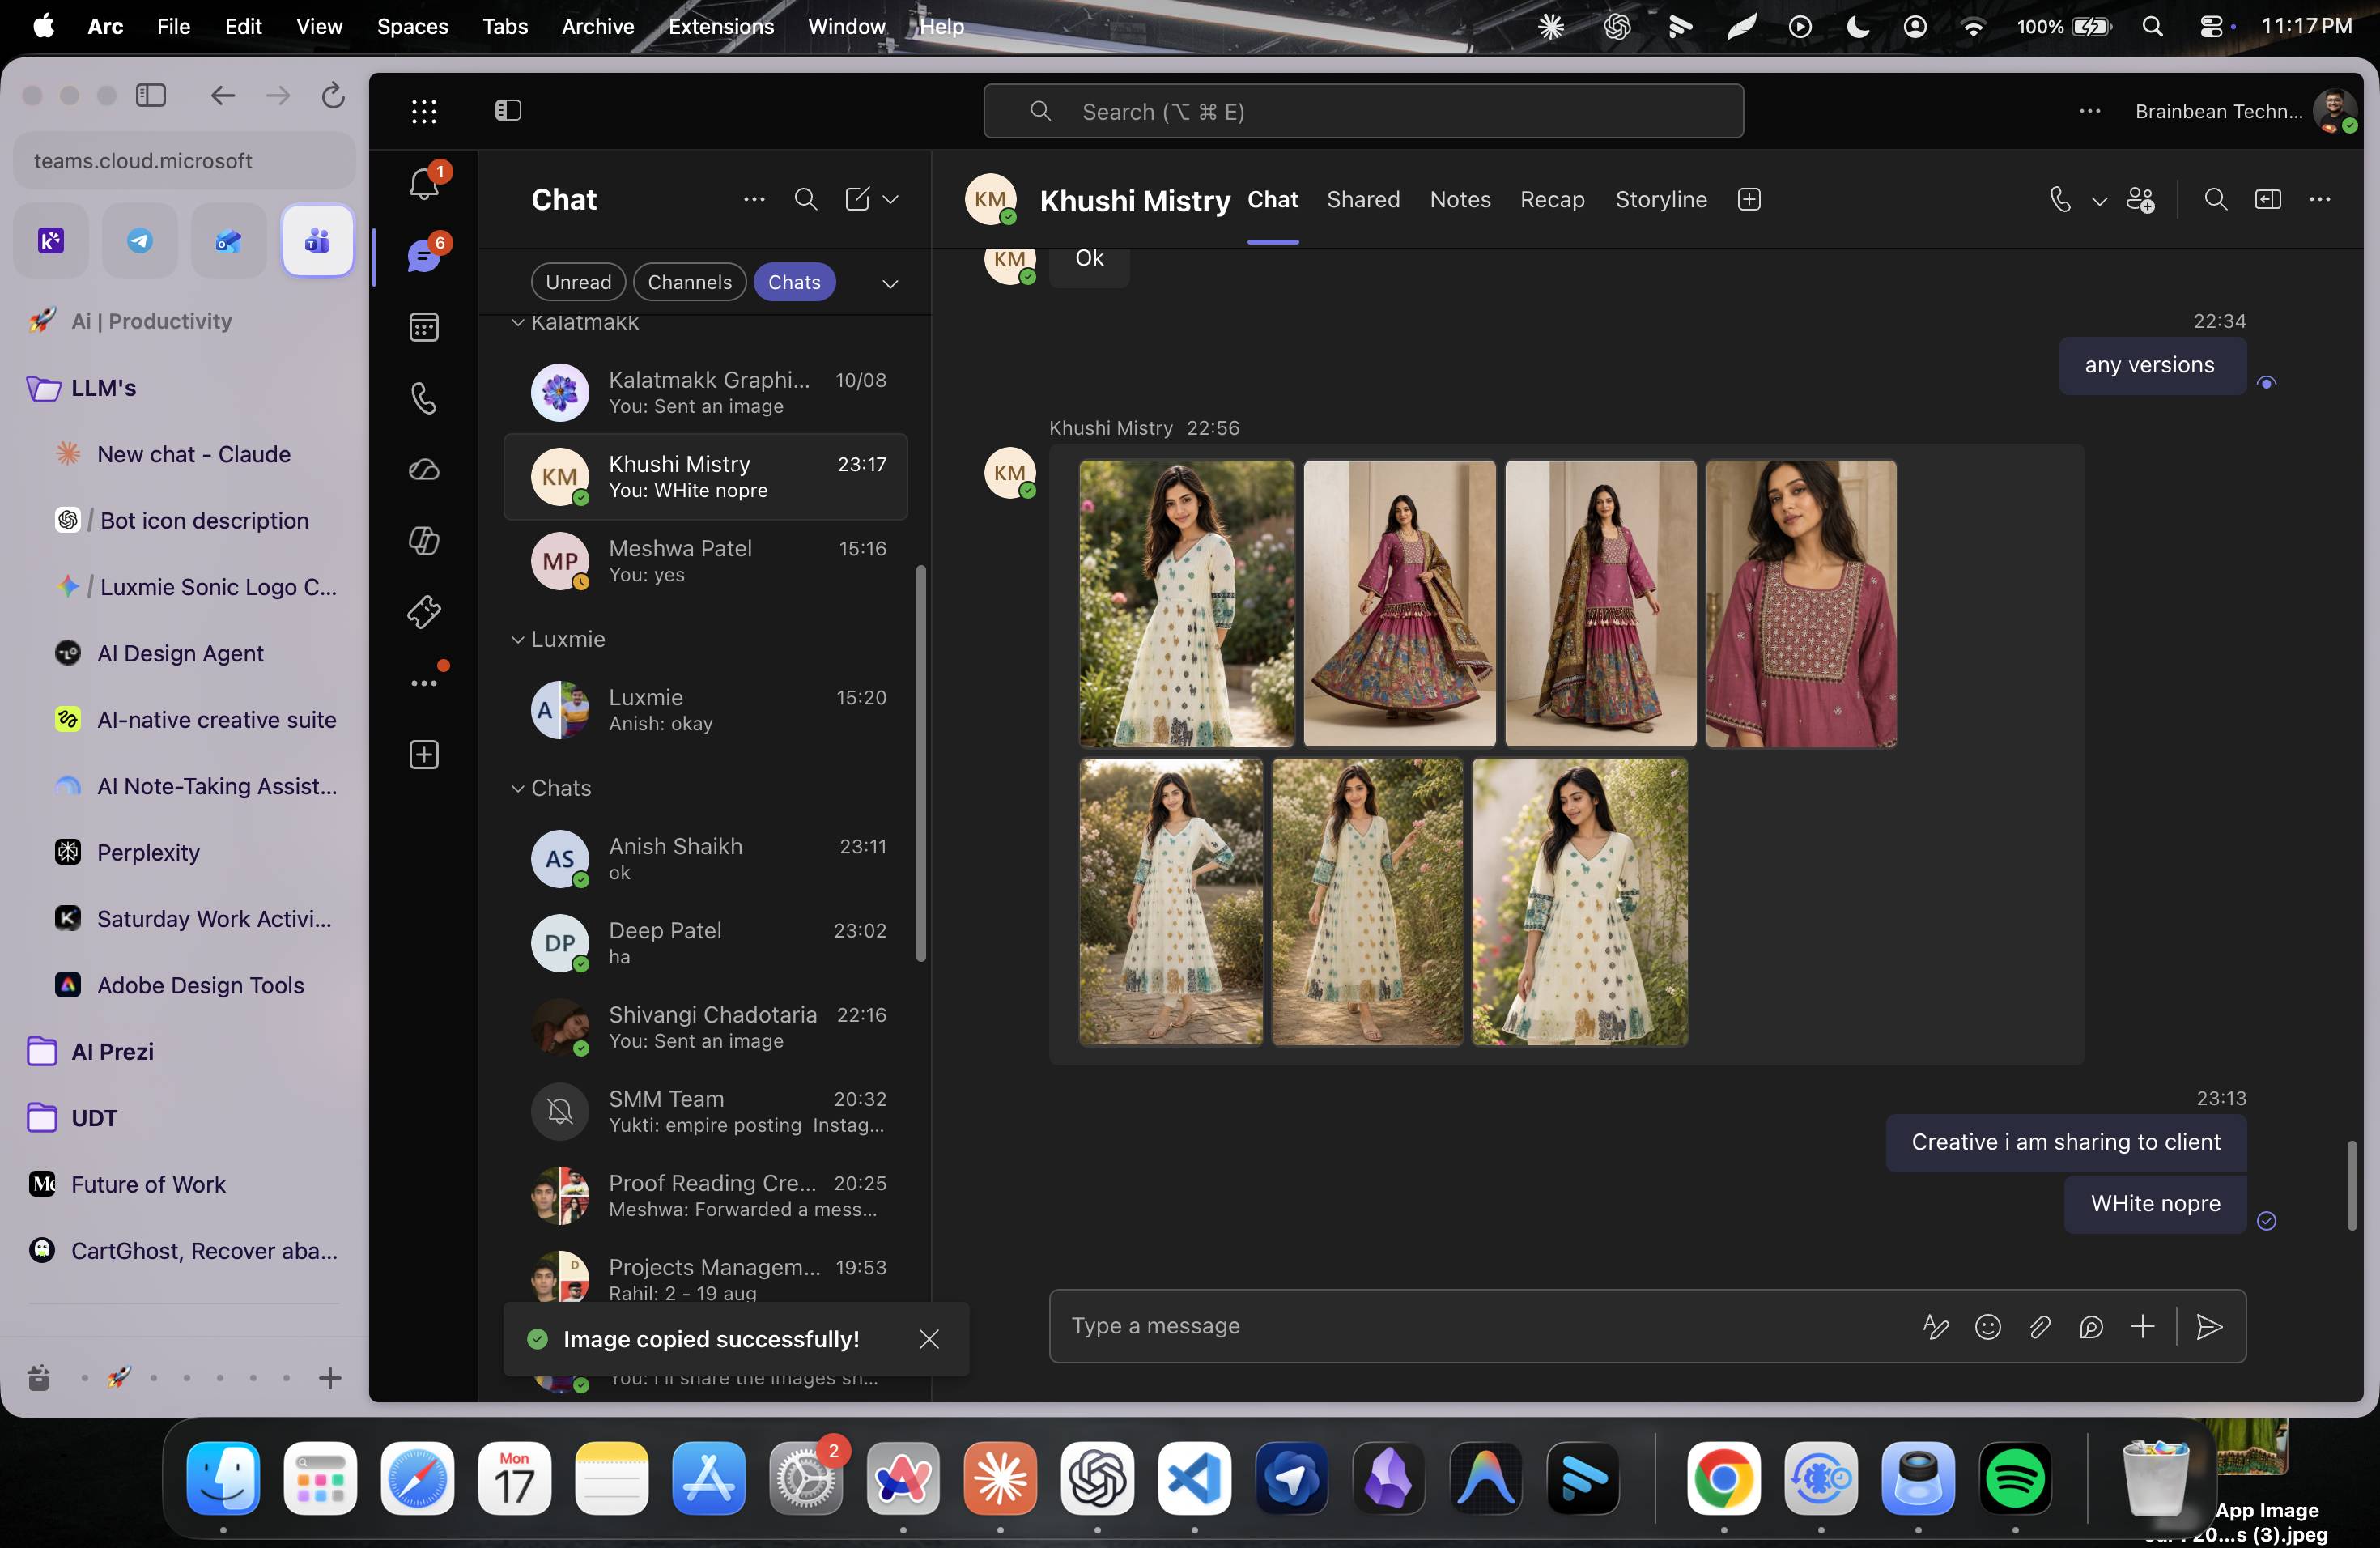Collapse the Chats section
2380x1548 pixels.
click(517, 789)
